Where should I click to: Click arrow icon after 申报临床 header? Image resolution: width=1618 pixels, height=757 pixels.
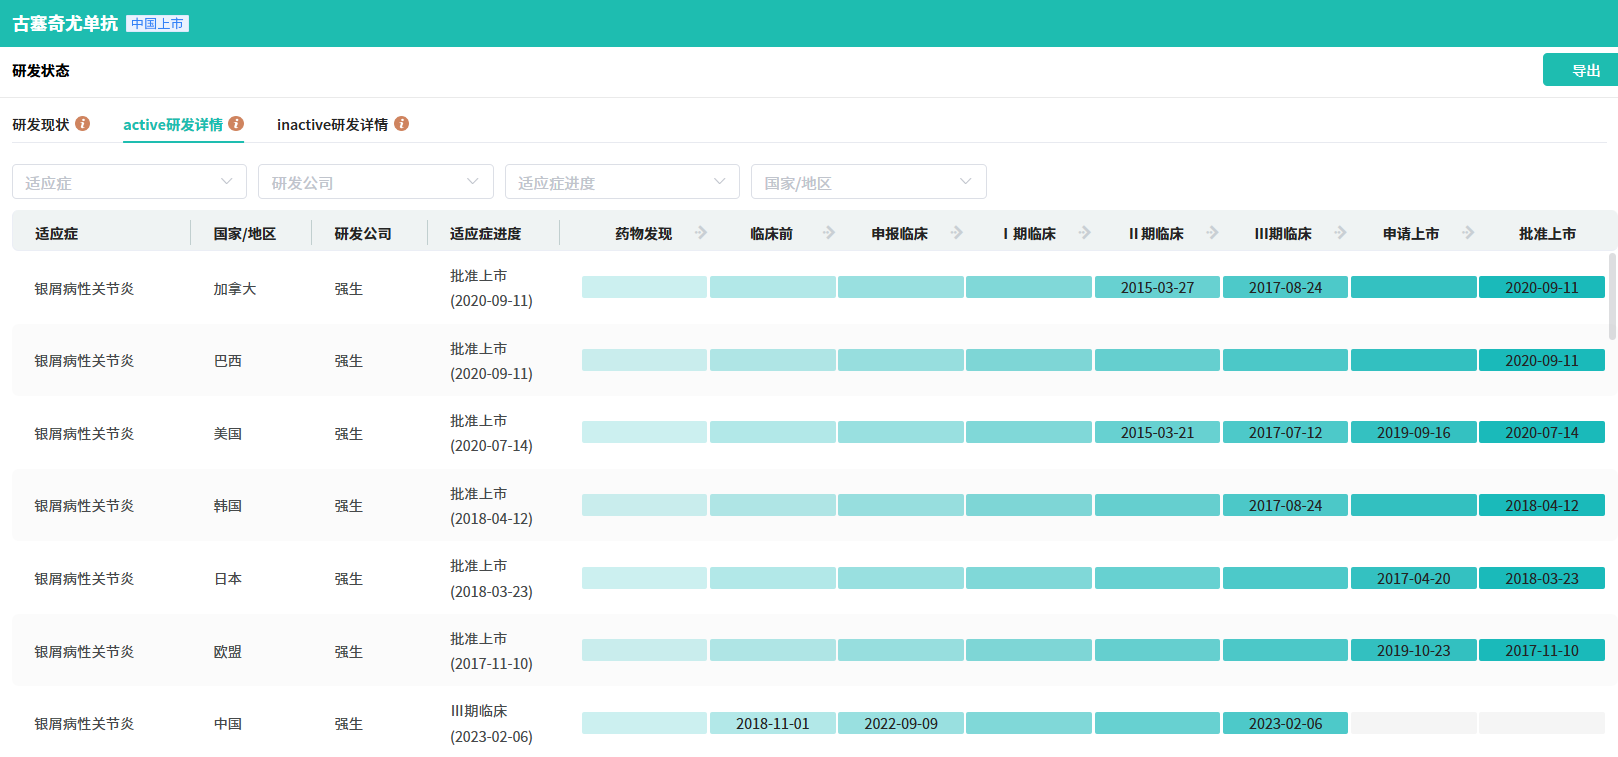click(x=957, y=233)
